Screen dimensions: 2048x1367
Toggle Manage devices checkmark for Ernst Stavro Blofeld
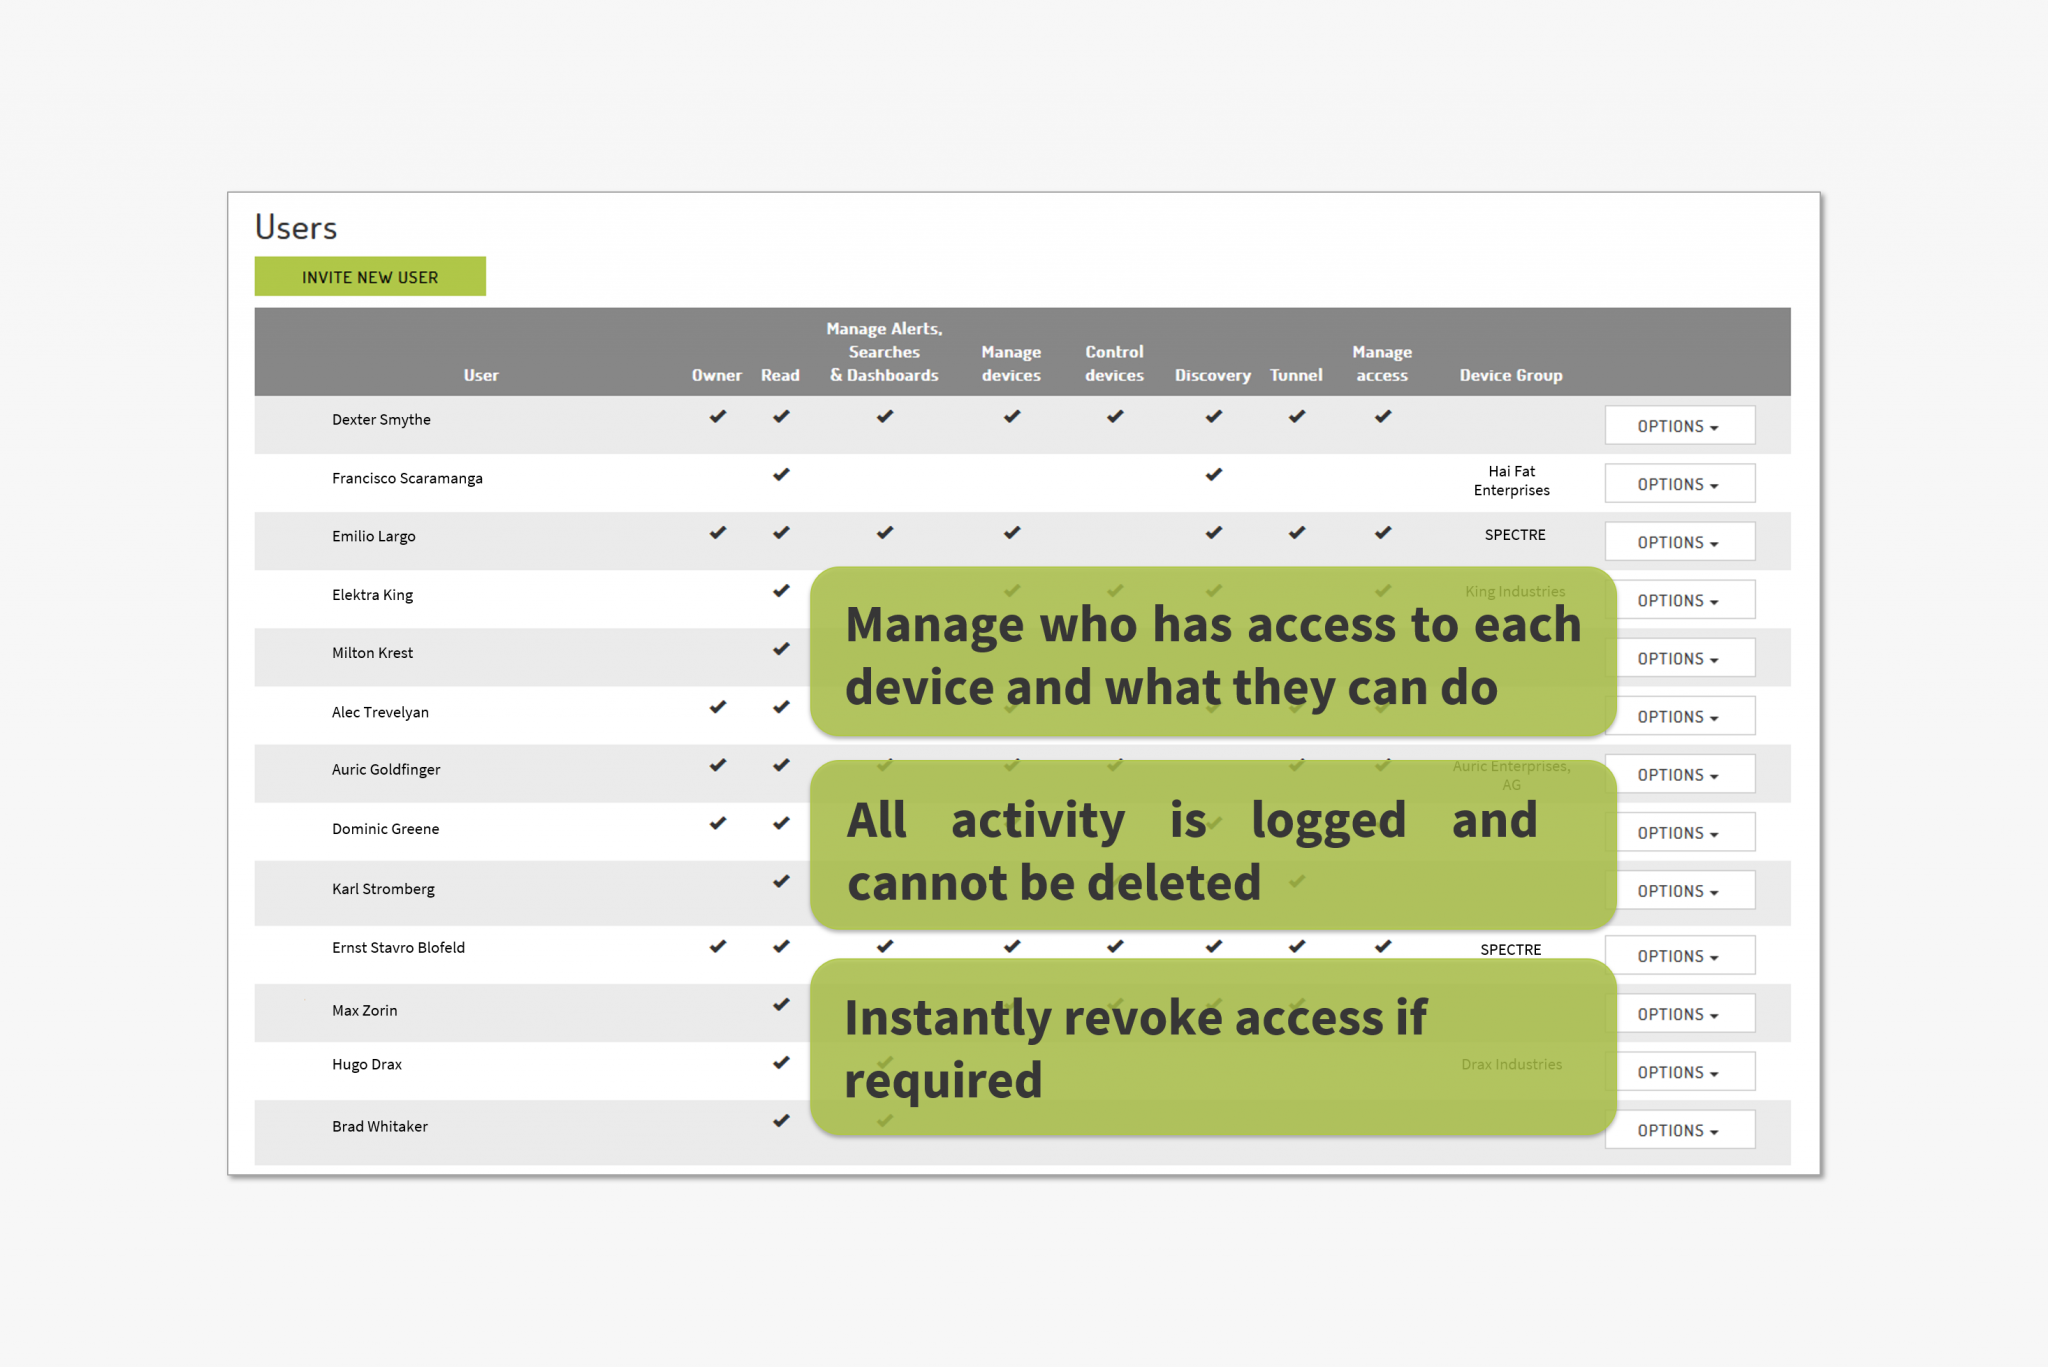1012,946
